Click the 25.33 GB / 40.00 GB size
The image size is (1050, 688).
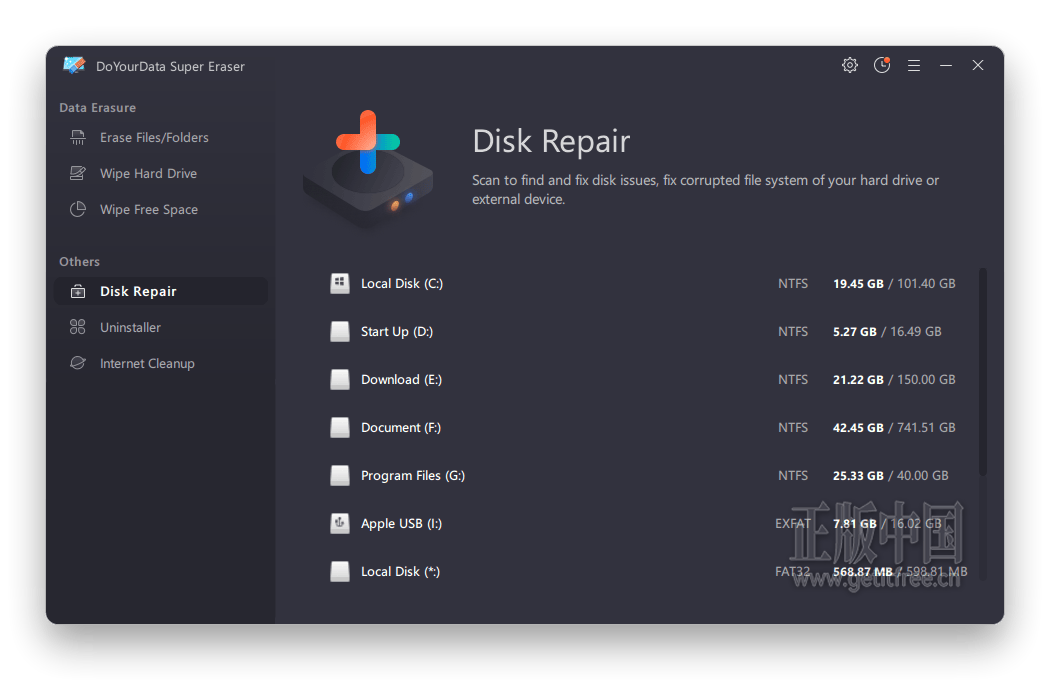click(891, 476)
